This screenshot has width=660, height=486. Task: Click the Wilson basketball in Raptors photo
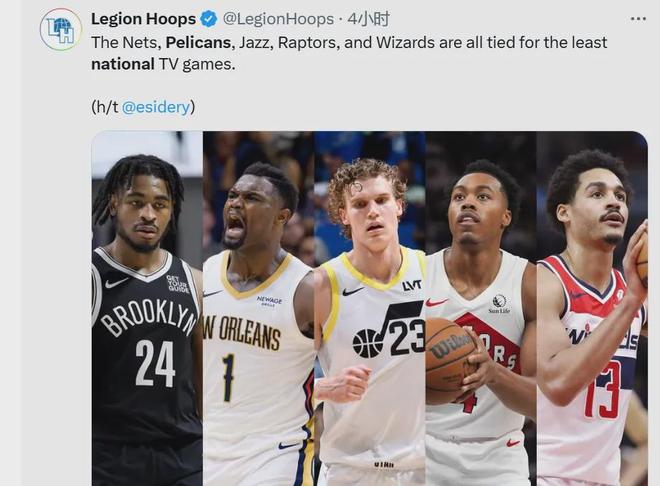click(x=452, y=354)
